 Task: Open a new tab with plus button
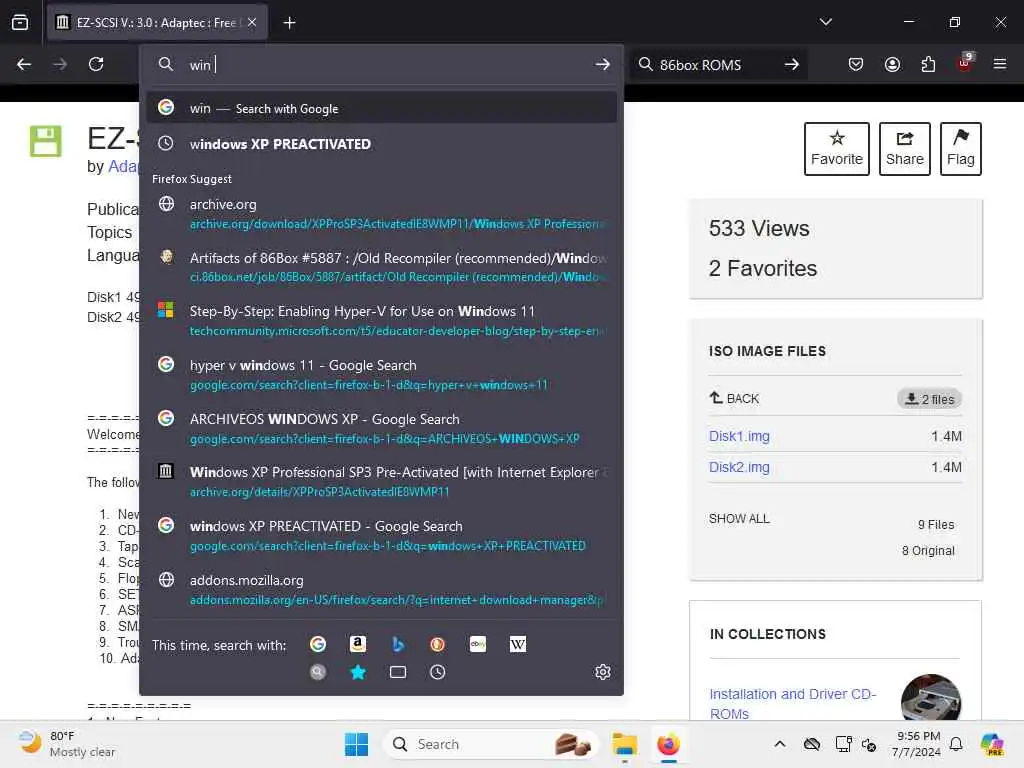tap(289, 22)
